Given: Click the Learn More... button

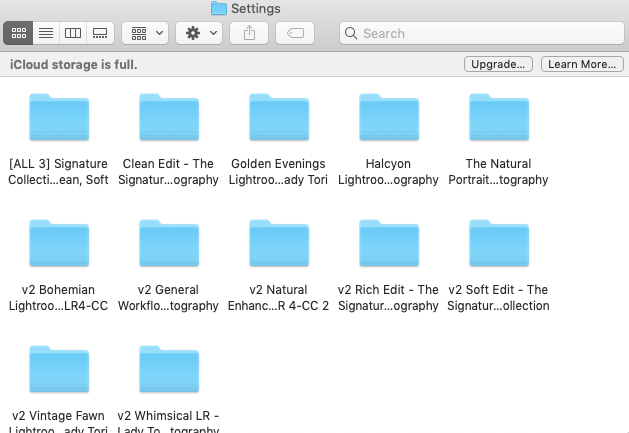Looking at the screenshot, I should (x=582, y=64).
